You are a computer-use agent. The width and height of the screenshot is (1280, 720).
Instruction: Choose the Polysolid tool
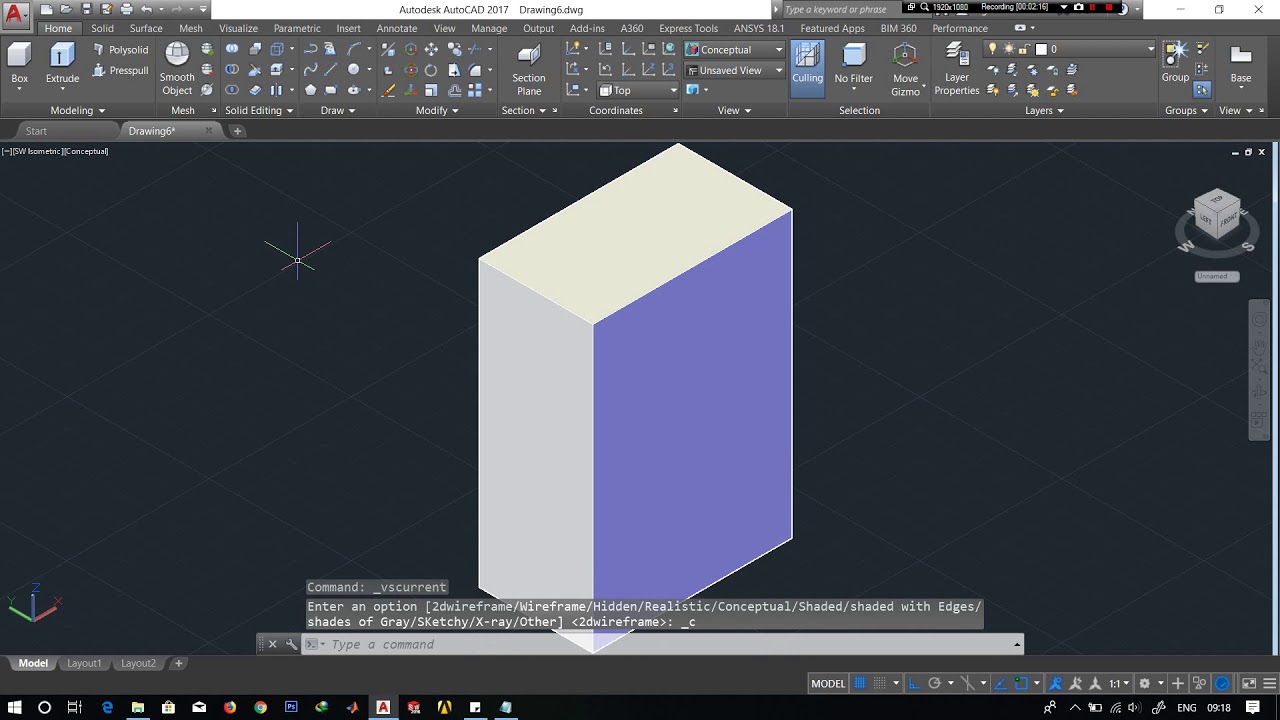coord(120,49)
